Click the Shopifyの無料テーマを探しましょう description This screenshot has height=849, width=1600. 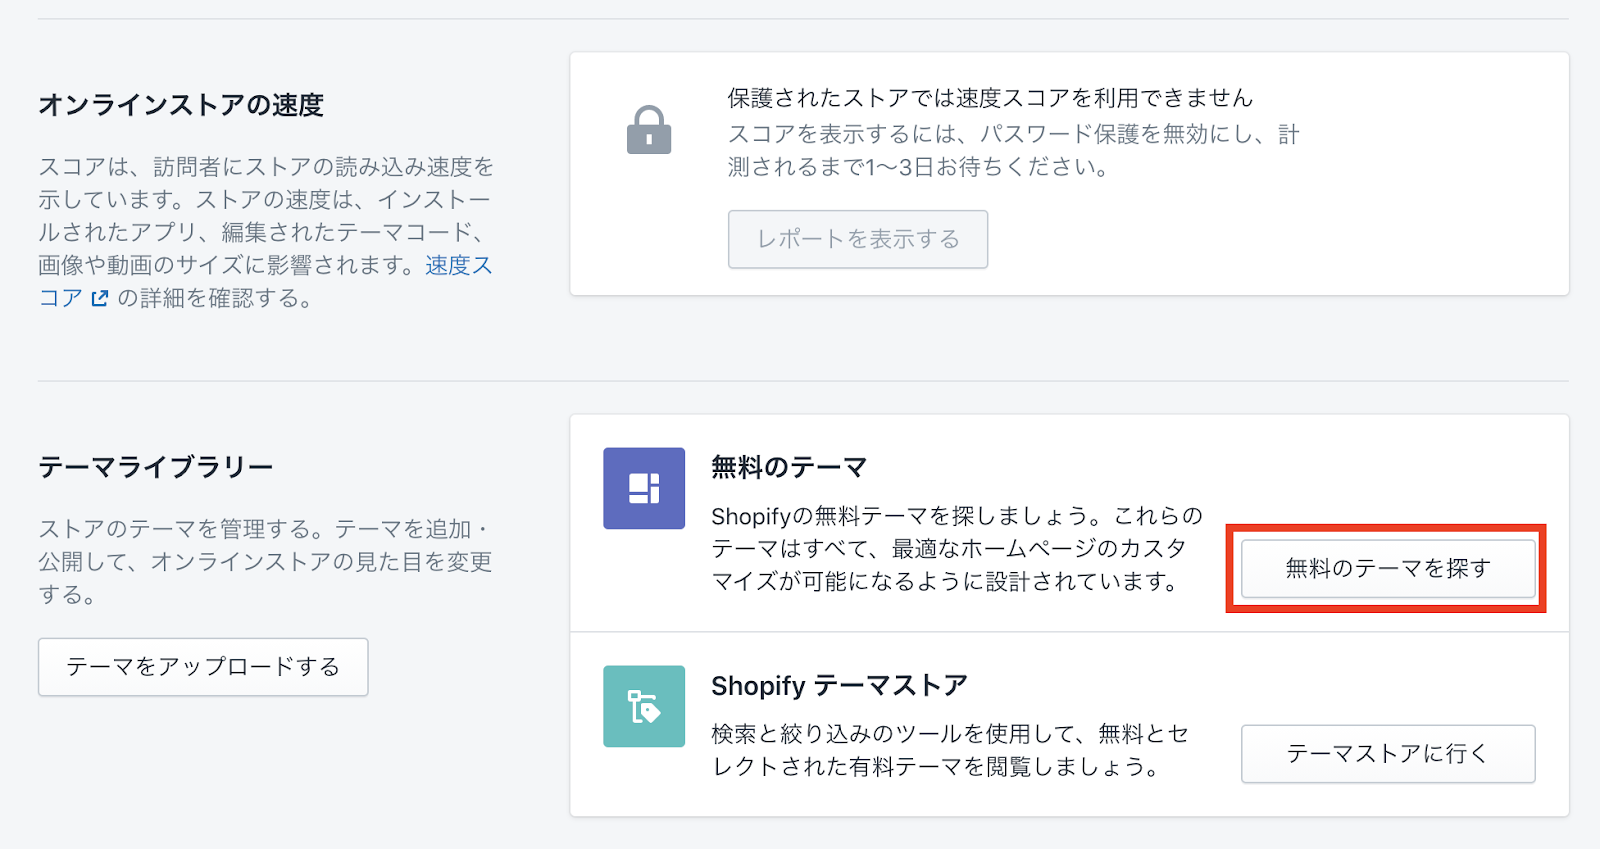click(x=956, y=548)
